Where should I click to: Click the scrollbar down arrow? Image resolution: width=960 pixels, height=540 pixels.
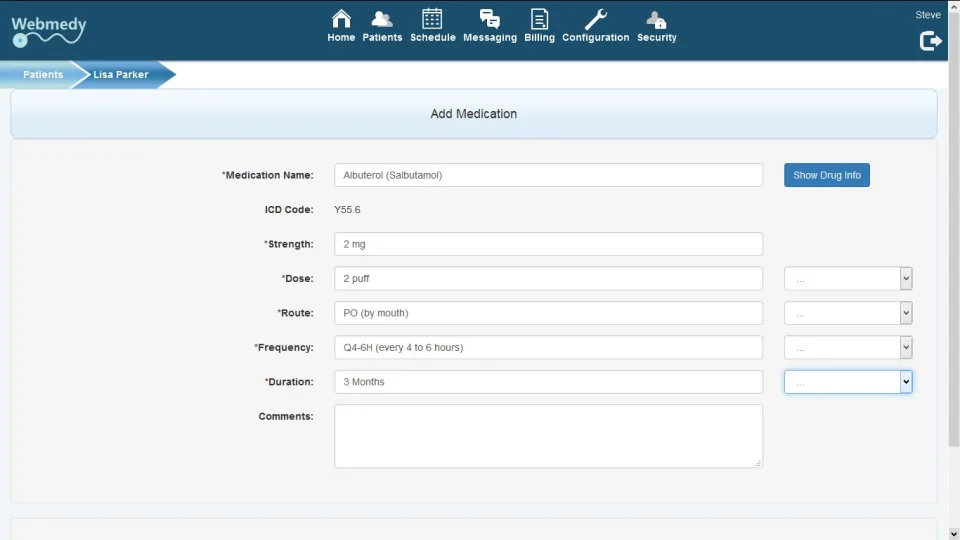(954, 534)
